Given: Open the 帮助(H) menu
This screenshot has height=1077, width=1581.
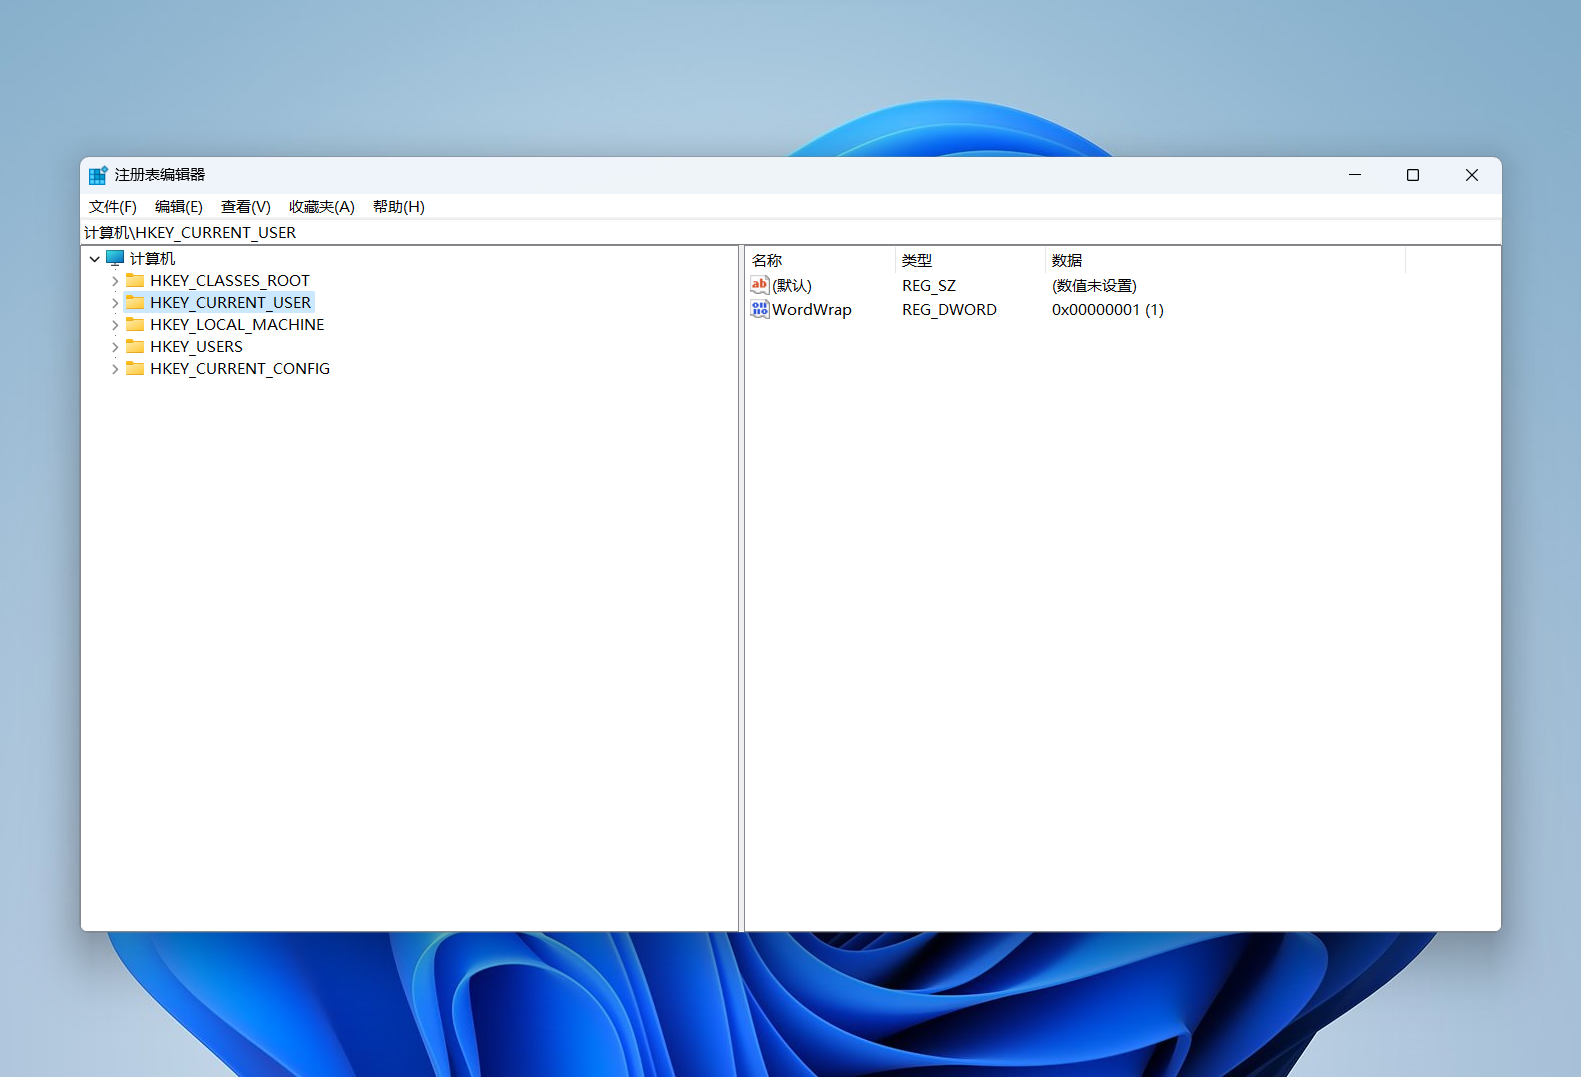Looking at the screenshot, I should pos(399,206).
